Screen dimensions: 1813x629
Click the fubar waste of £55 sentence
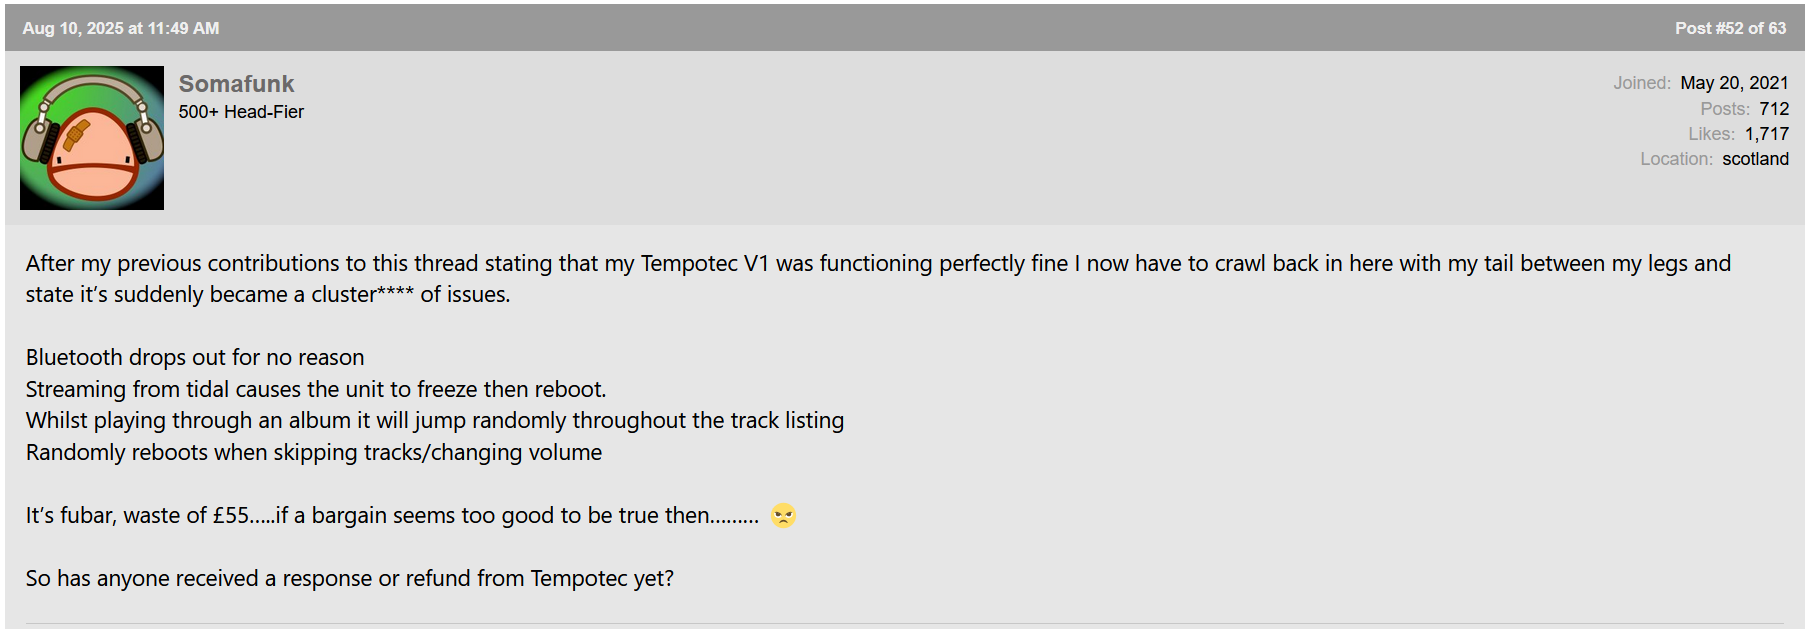tap(392, 516)
